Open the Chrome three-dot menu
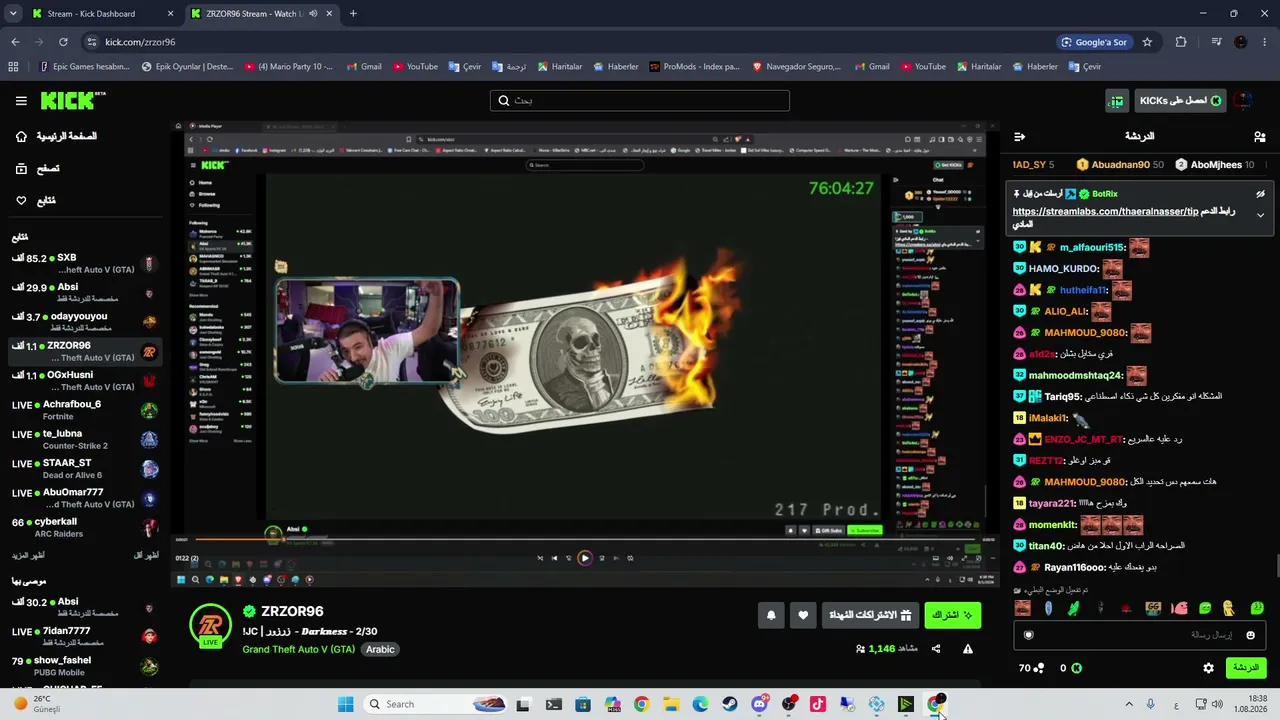This screenshot has height=720, width=1280. pos(1264,42)
